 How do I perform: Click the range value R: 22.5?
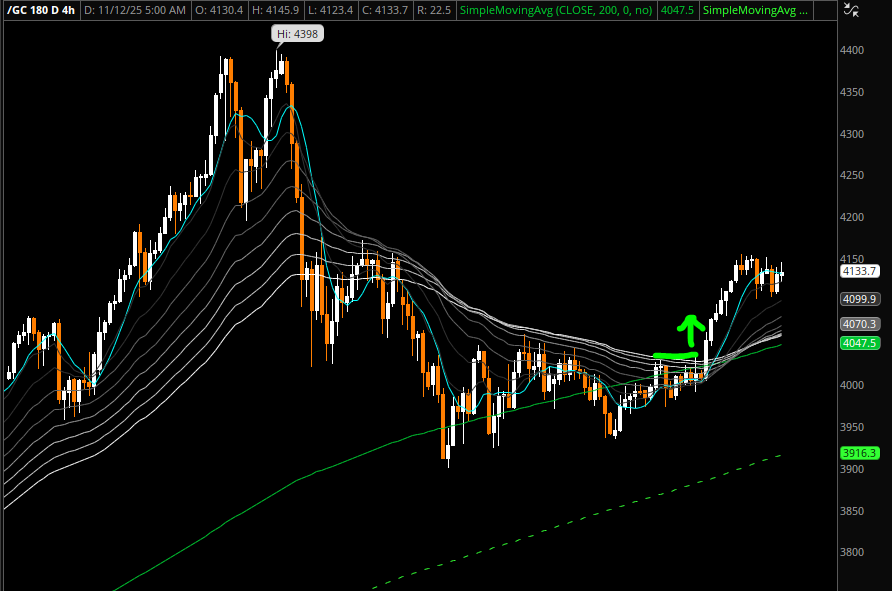[433, 10]
